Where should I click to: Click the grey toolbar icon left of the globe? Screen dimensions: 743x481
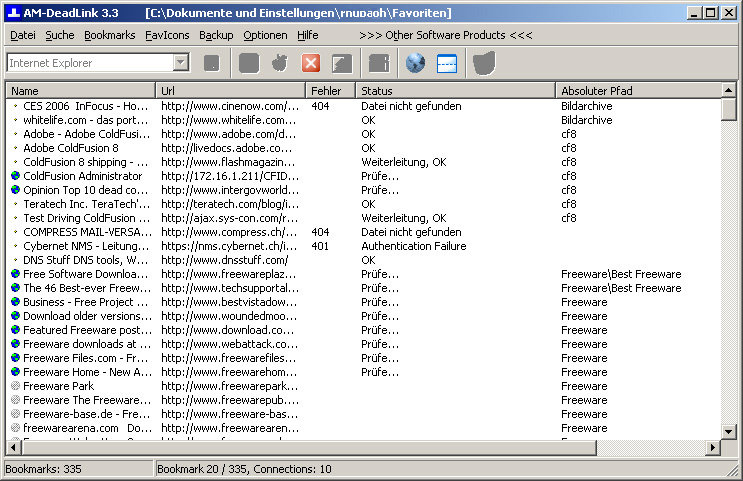click(x=379, y=64)
